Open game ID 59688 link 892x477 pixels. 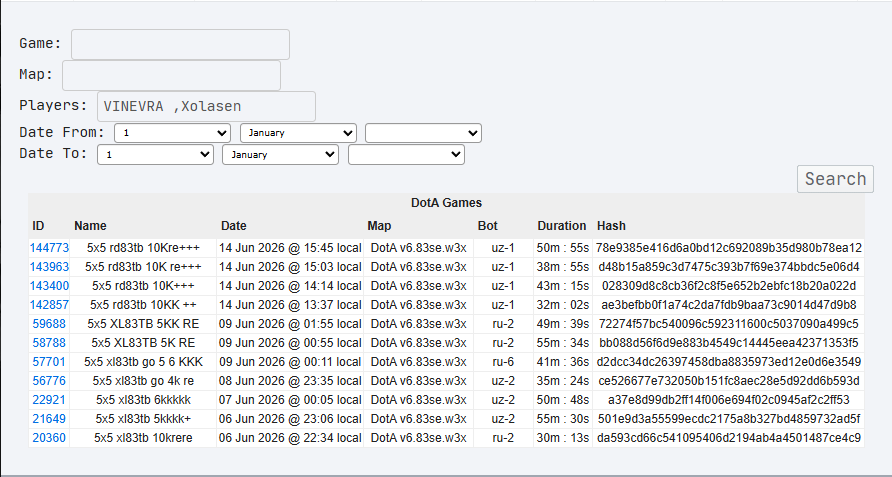point(49,324)
